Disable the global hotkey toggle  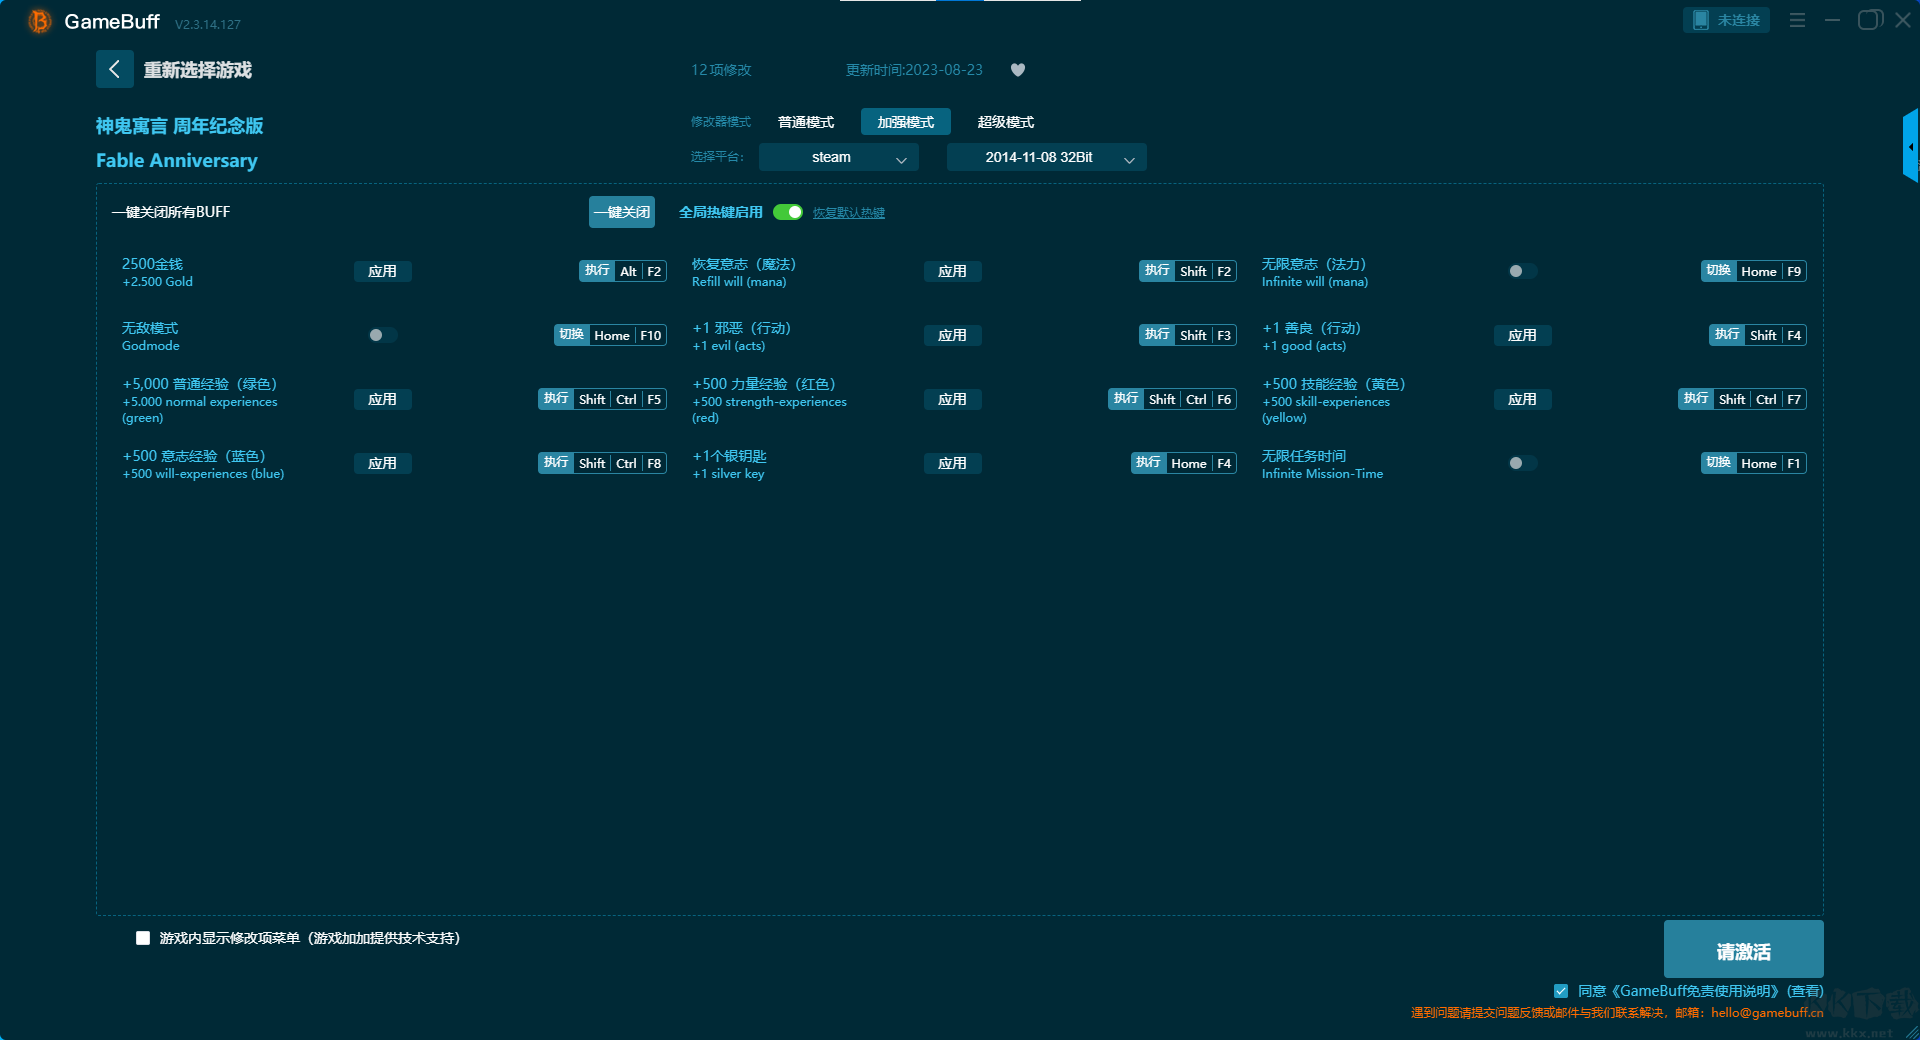788,212
